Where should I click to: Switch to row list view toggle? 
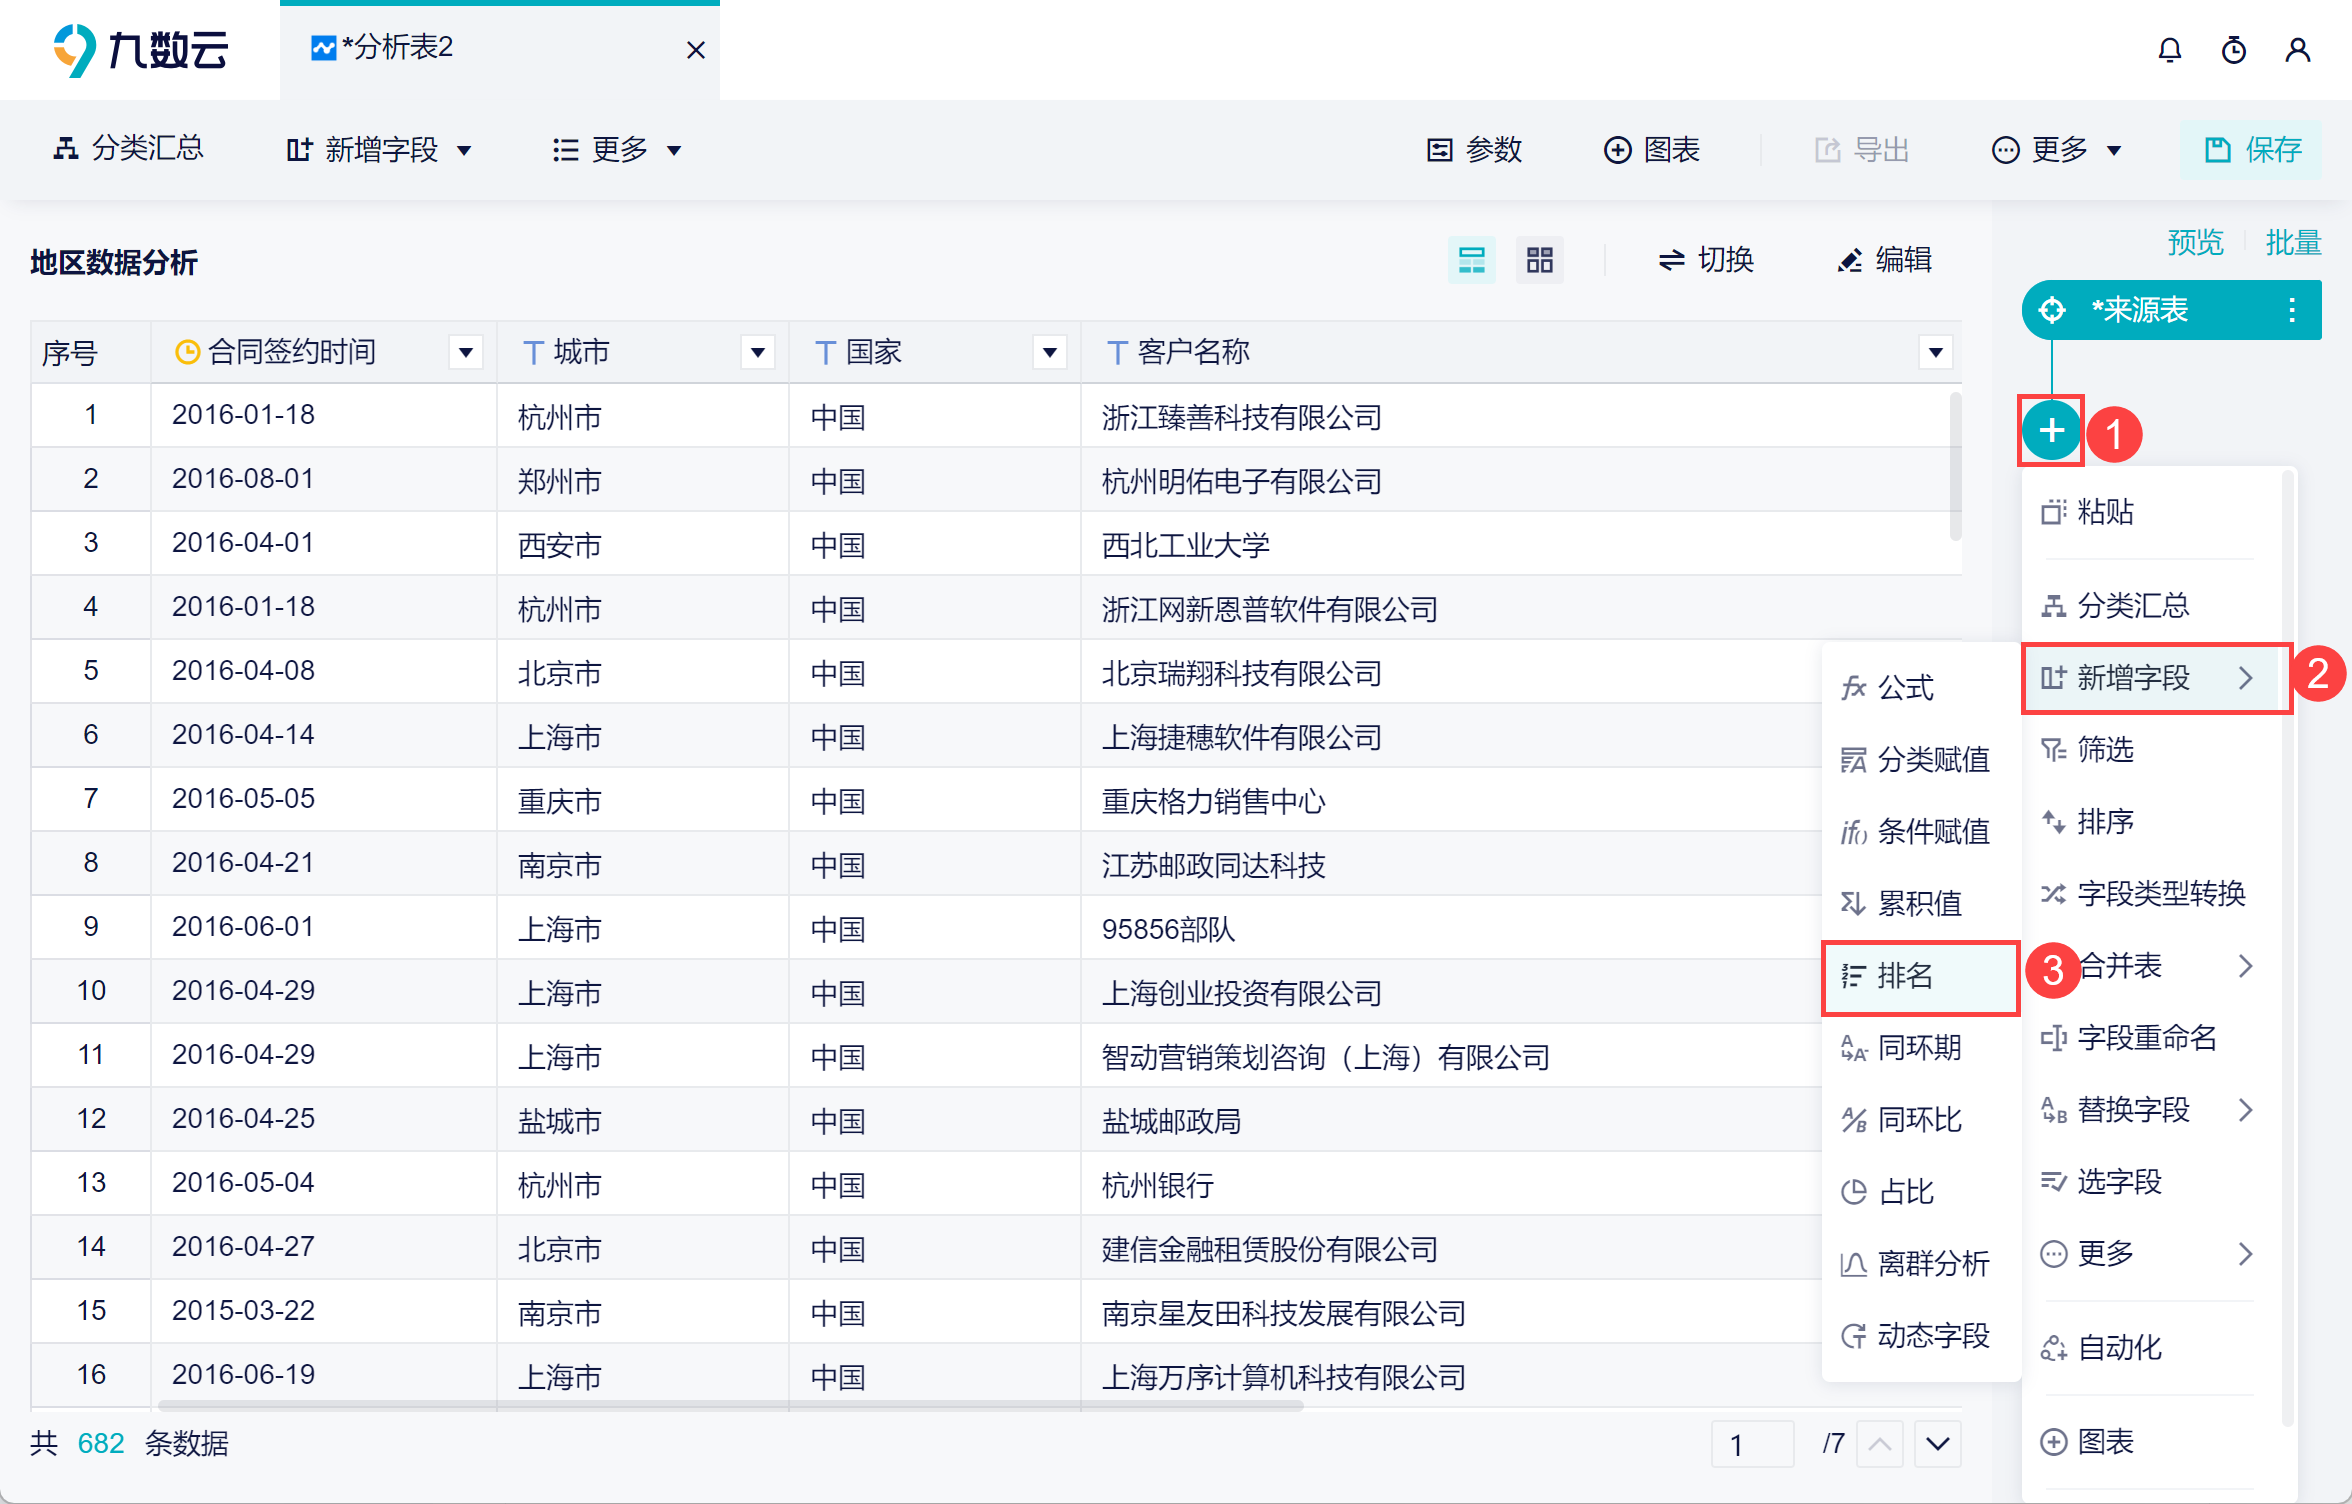(1471, 260)
